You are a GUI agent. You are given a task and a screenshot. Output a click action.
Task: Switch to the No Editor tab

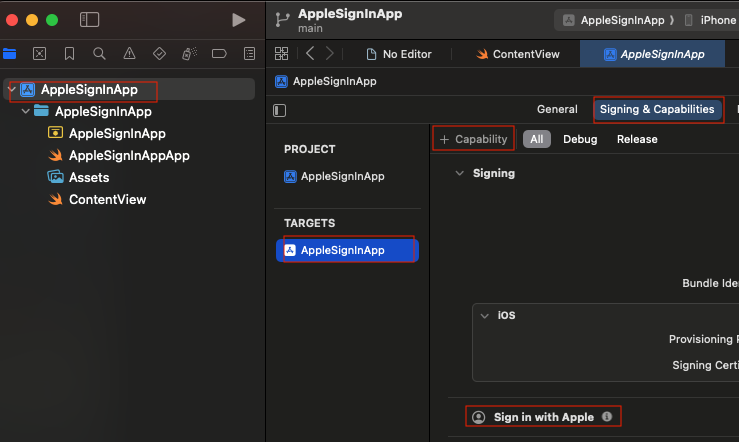(x=399, y=54)
